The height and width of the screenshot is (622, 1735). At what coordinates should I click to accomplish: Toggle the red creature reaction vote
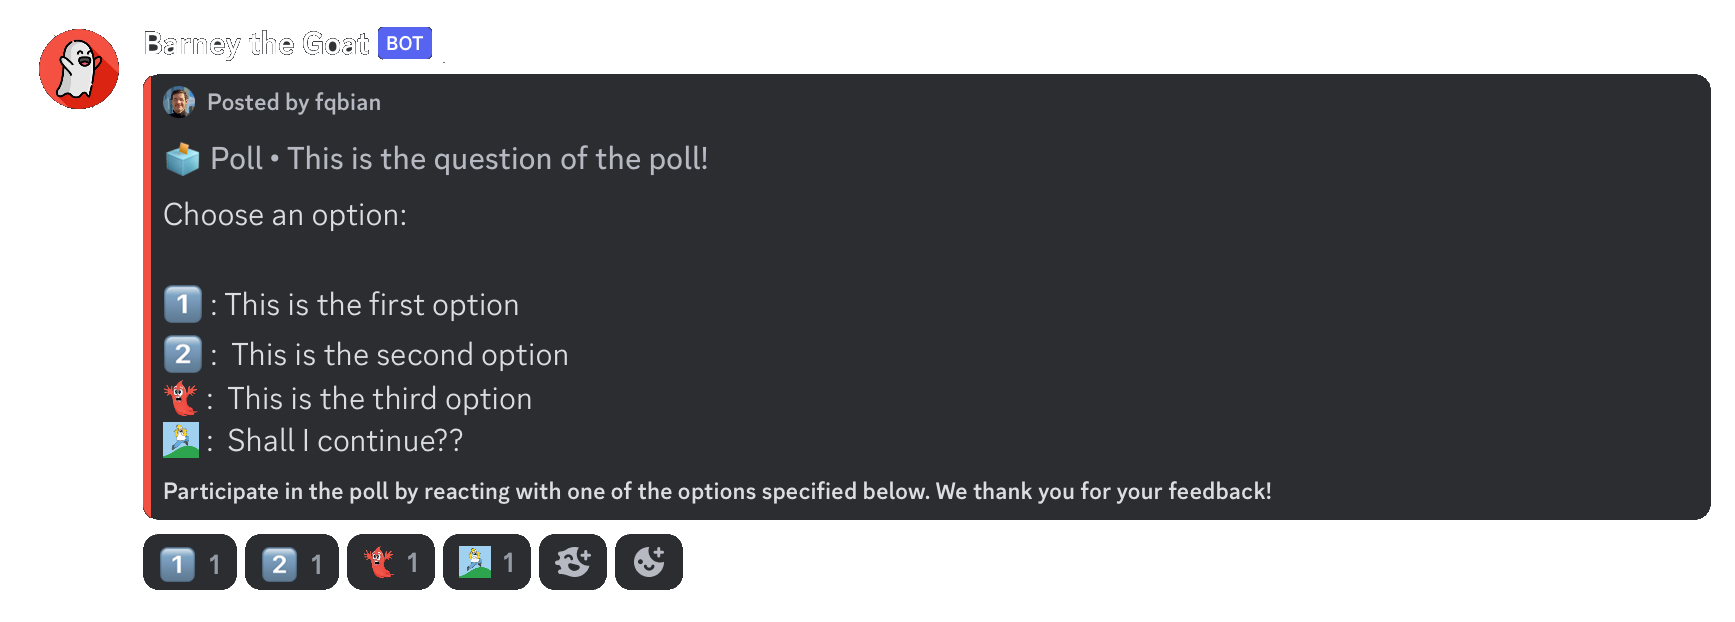click(x=391, y=563)
